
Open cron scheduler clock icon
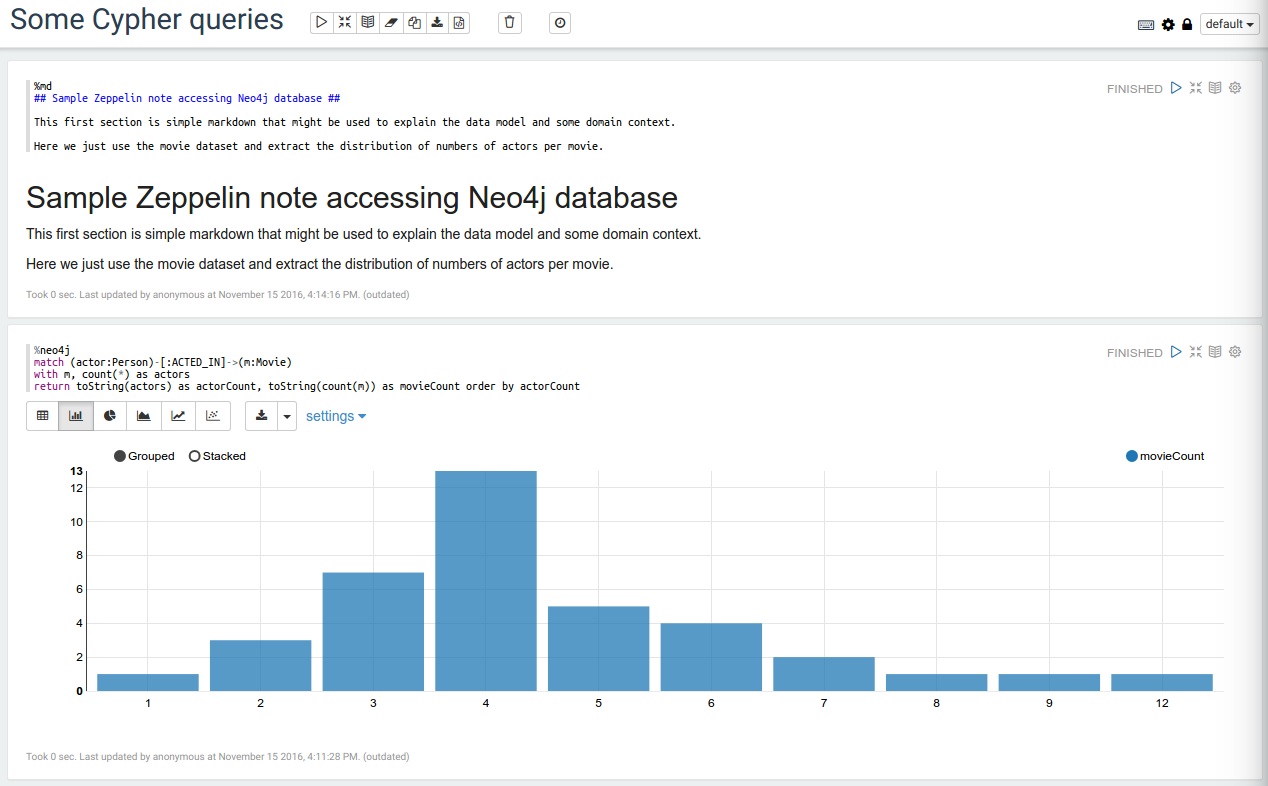click(x=560, y=22)
